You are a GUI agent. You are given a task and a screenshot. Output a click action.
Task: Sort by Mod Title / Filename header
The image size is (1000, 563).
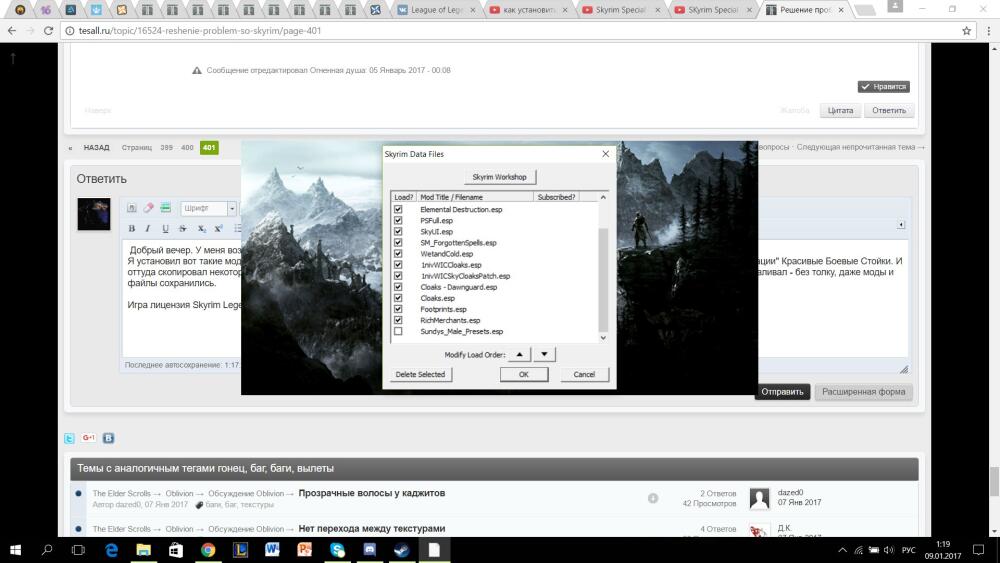click(475, 197)
